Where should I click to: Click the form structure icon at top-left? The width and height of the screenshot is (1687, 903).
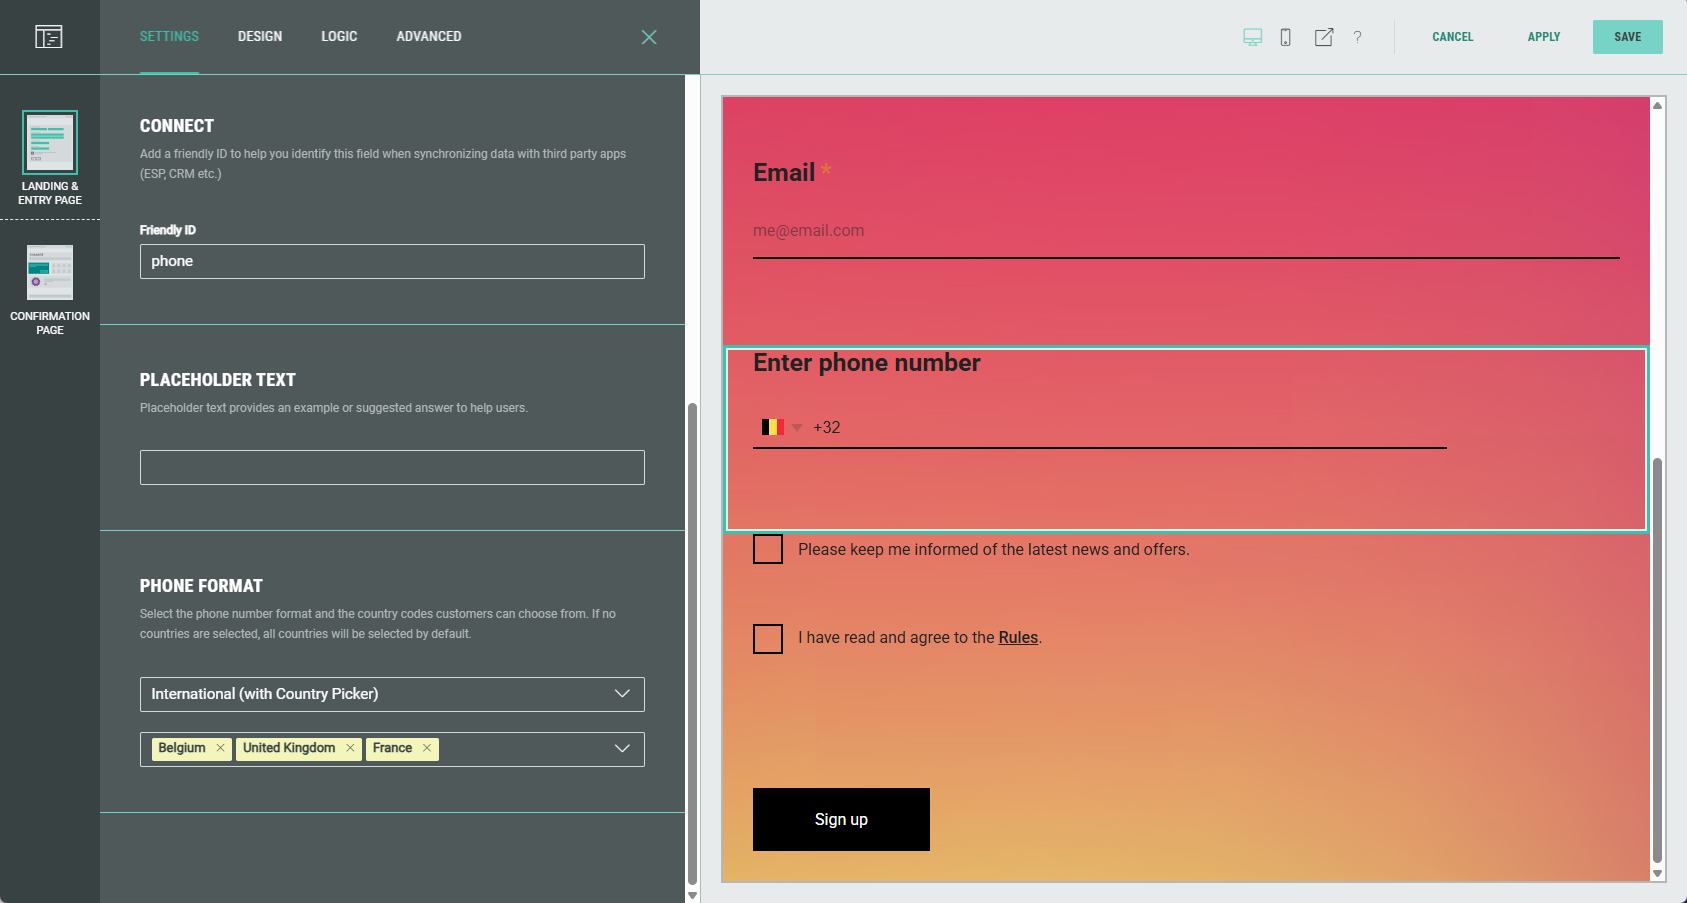(x=49, y=37)
